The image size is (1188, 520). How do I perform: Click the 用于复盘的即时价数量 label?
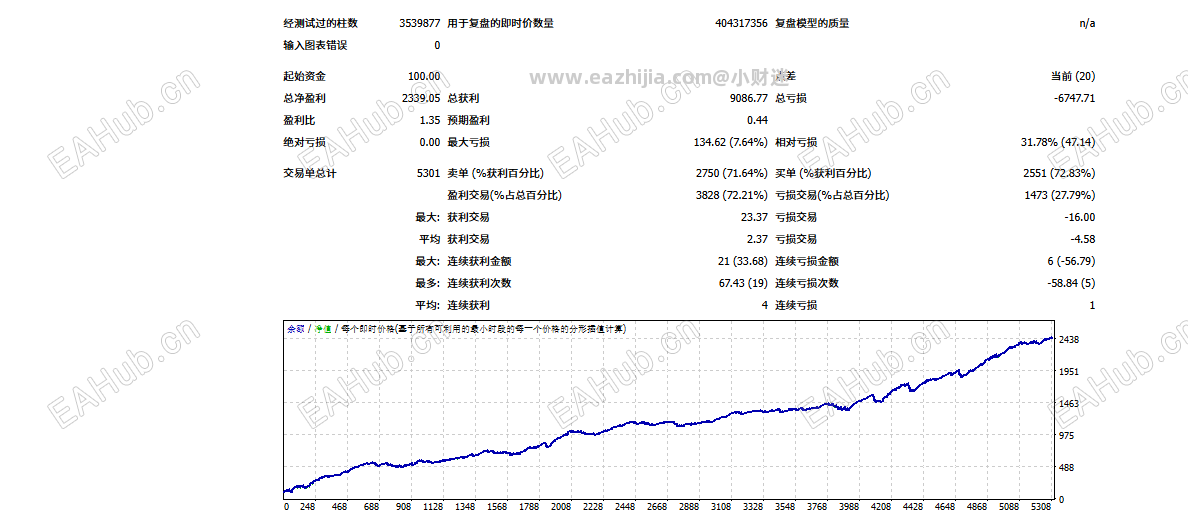[x=501, y=23]
